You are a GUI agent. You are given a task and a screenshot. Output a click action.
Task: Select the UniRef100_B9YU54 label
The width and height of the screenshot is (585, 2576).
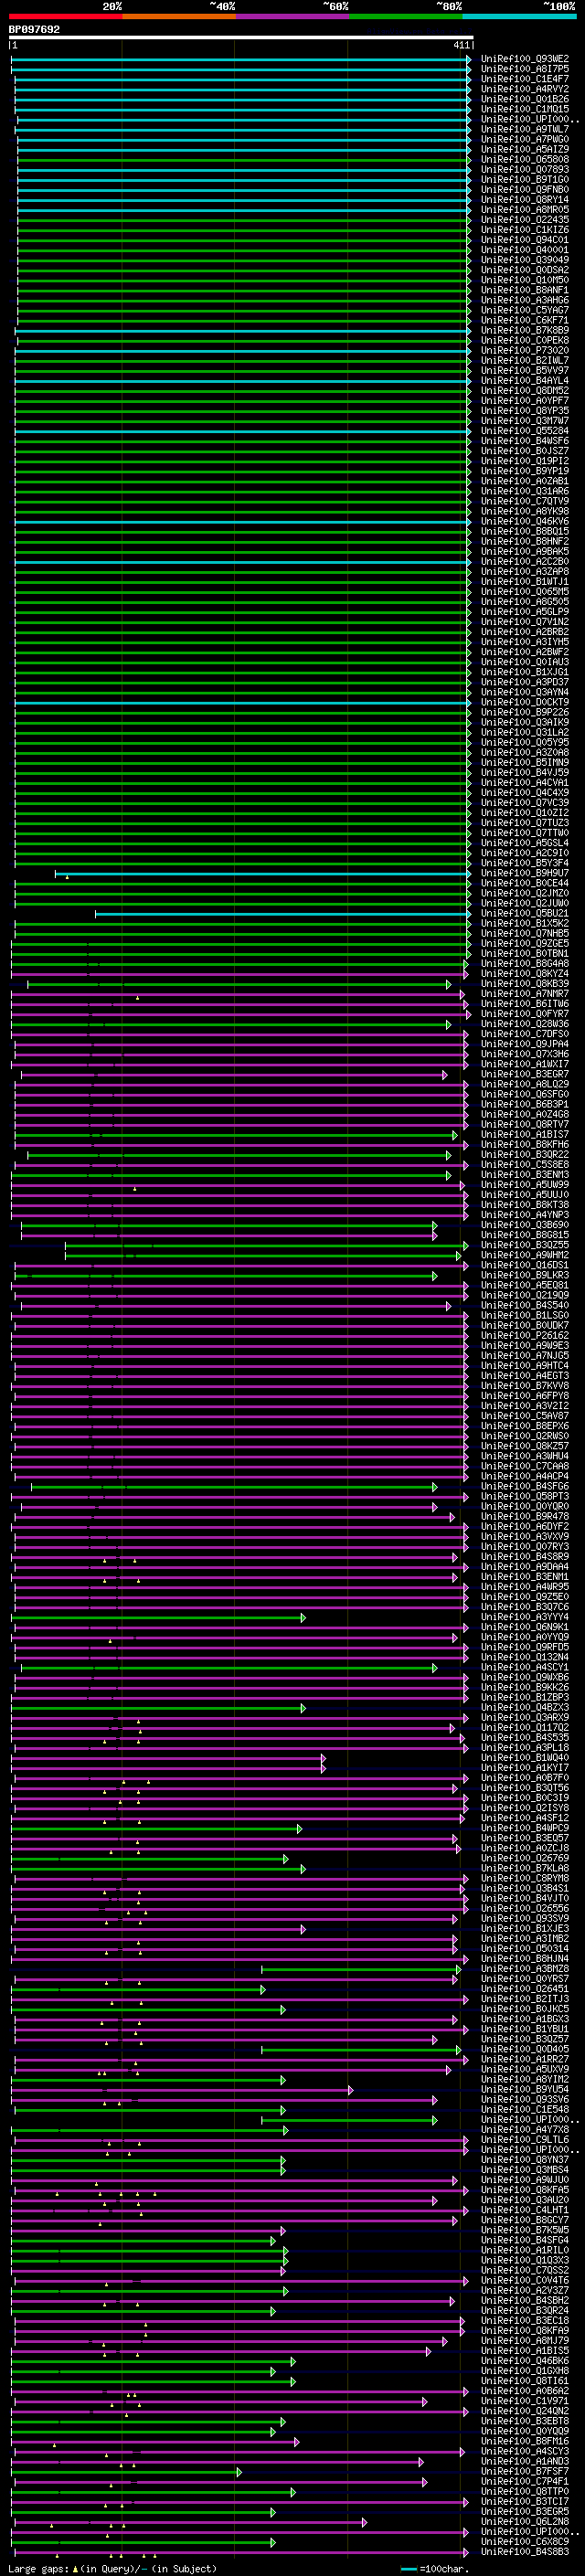tap(525, 2089)
